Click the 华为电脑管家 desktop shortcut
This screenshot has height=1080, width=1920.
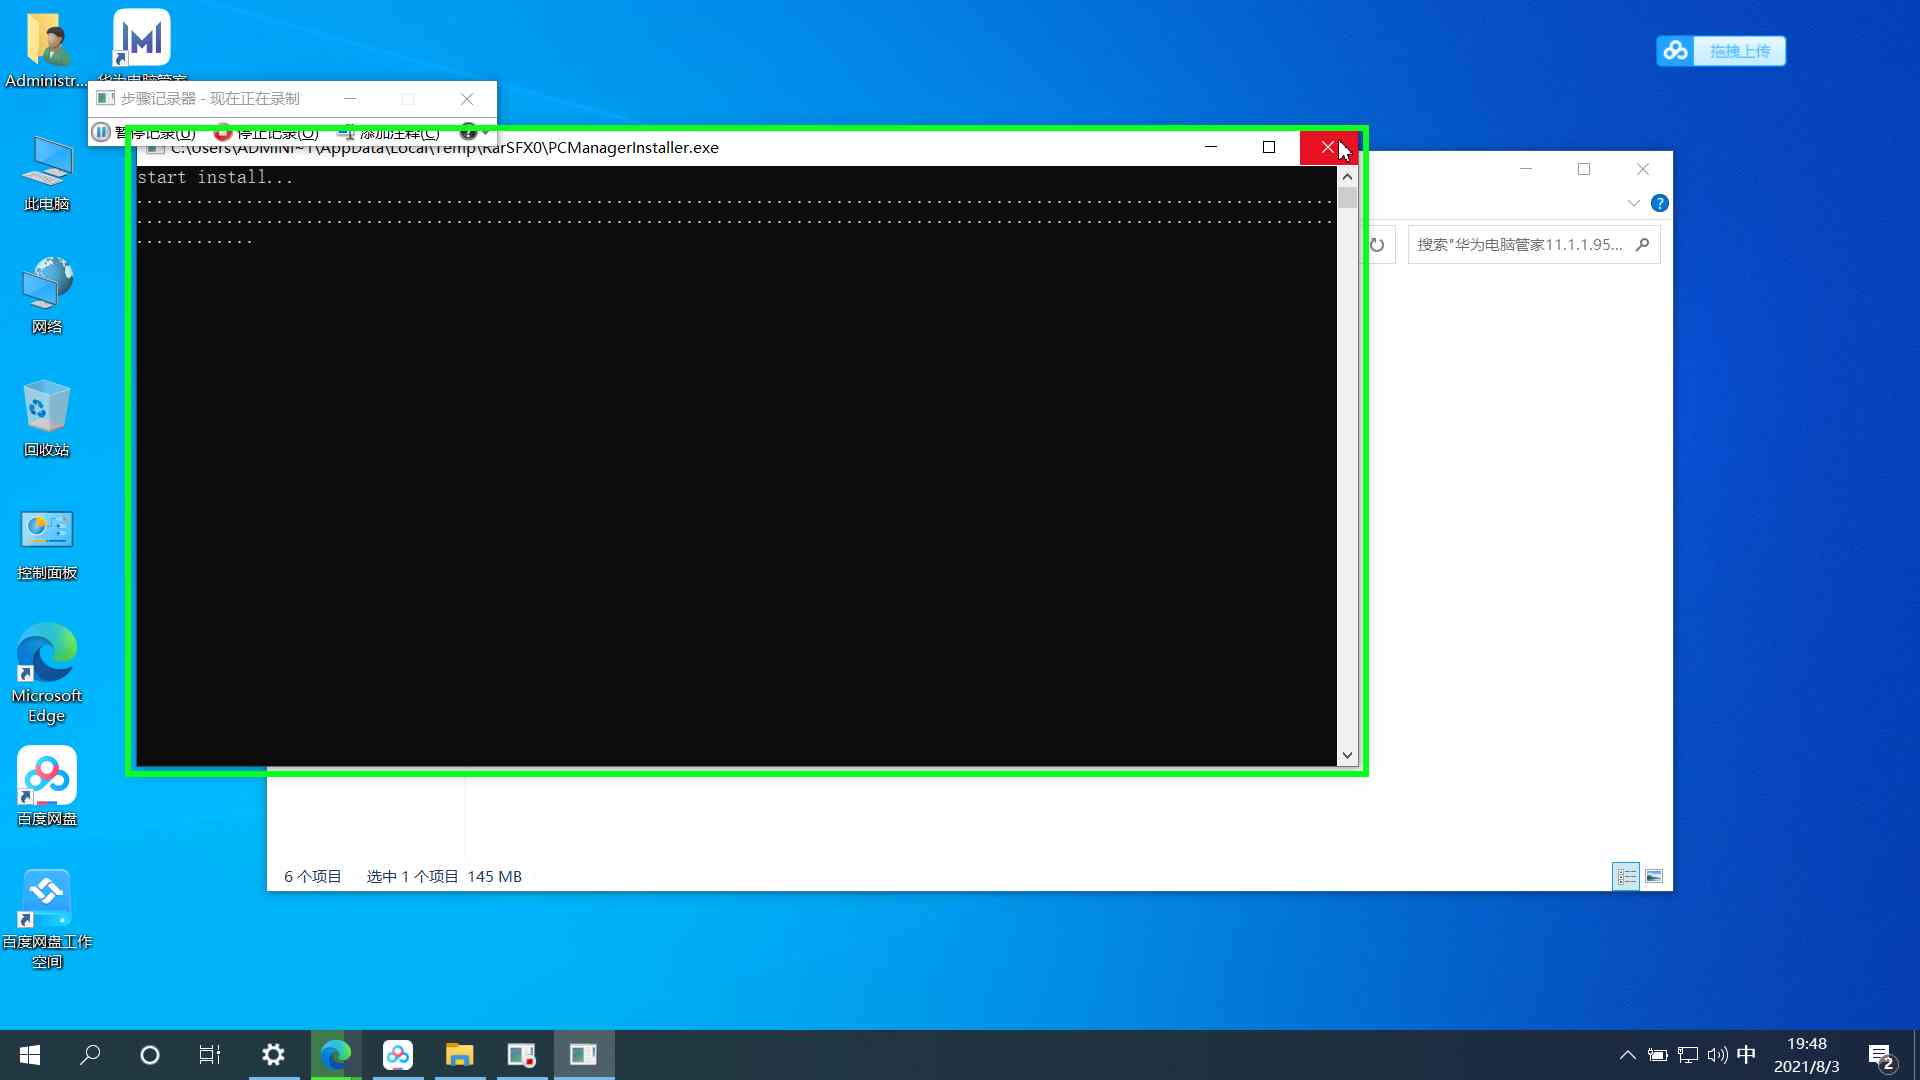pos(141,40)
